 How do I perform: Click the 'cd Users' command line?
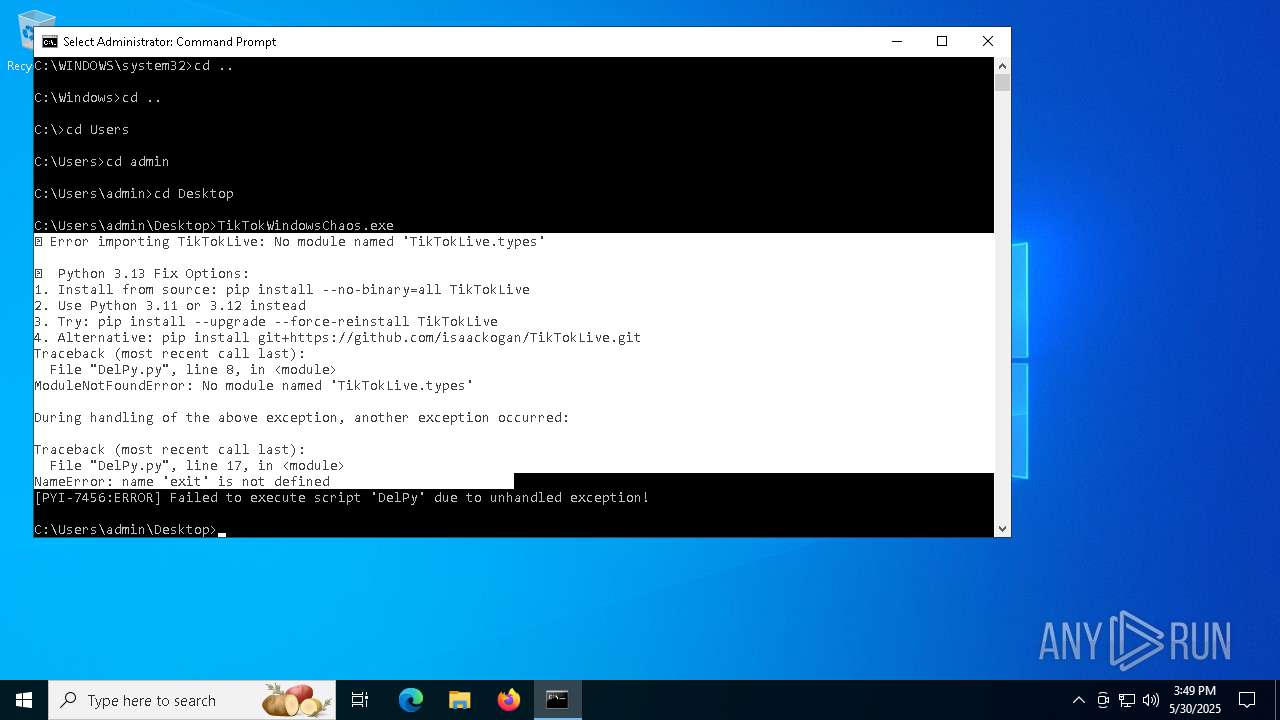coord(82,129)
